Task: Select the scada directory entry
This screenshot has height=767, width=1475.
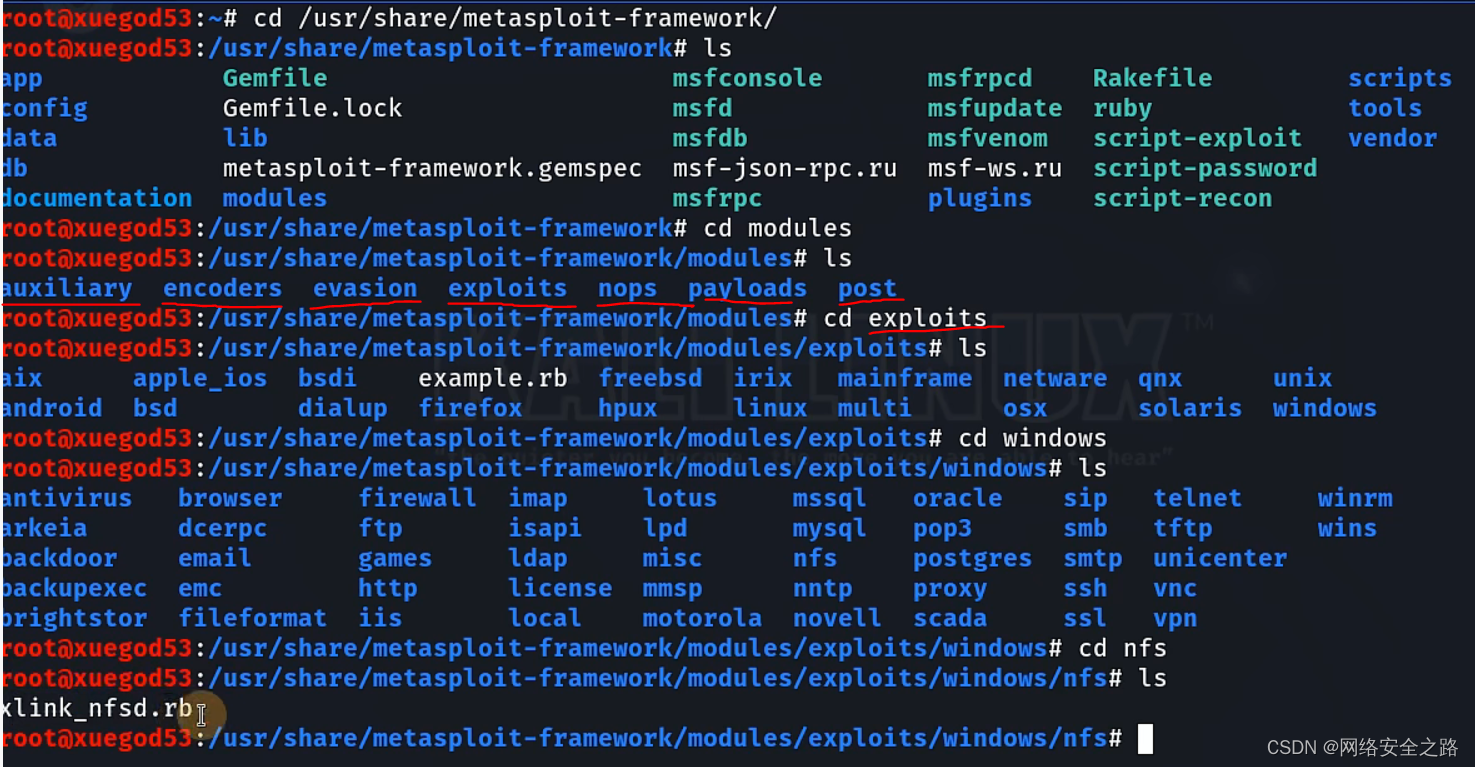Action: point(948,617)
